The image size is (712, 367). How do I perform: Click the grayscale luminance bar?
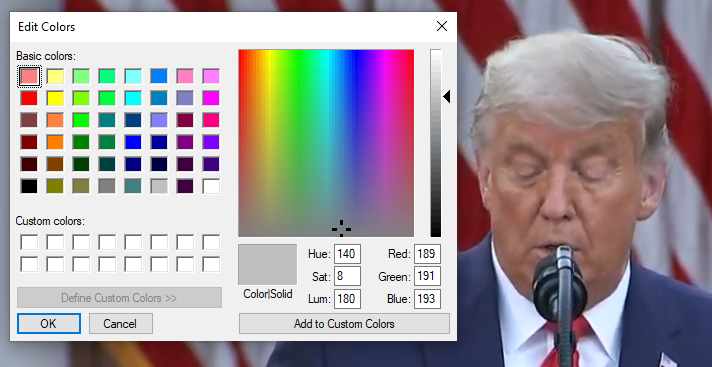tap(436, 143)
